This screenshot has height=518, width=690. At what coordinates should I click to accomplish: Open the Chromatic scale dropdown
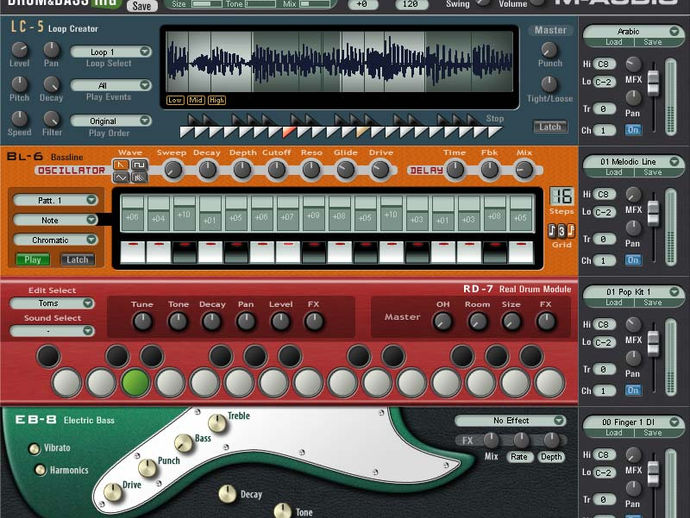(x=56, y=240)
